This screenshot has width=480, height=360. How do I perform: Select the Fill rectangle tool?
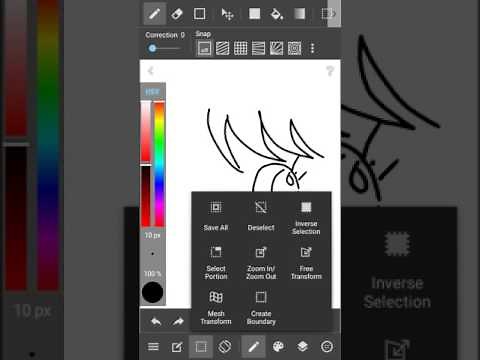[255, 14]
